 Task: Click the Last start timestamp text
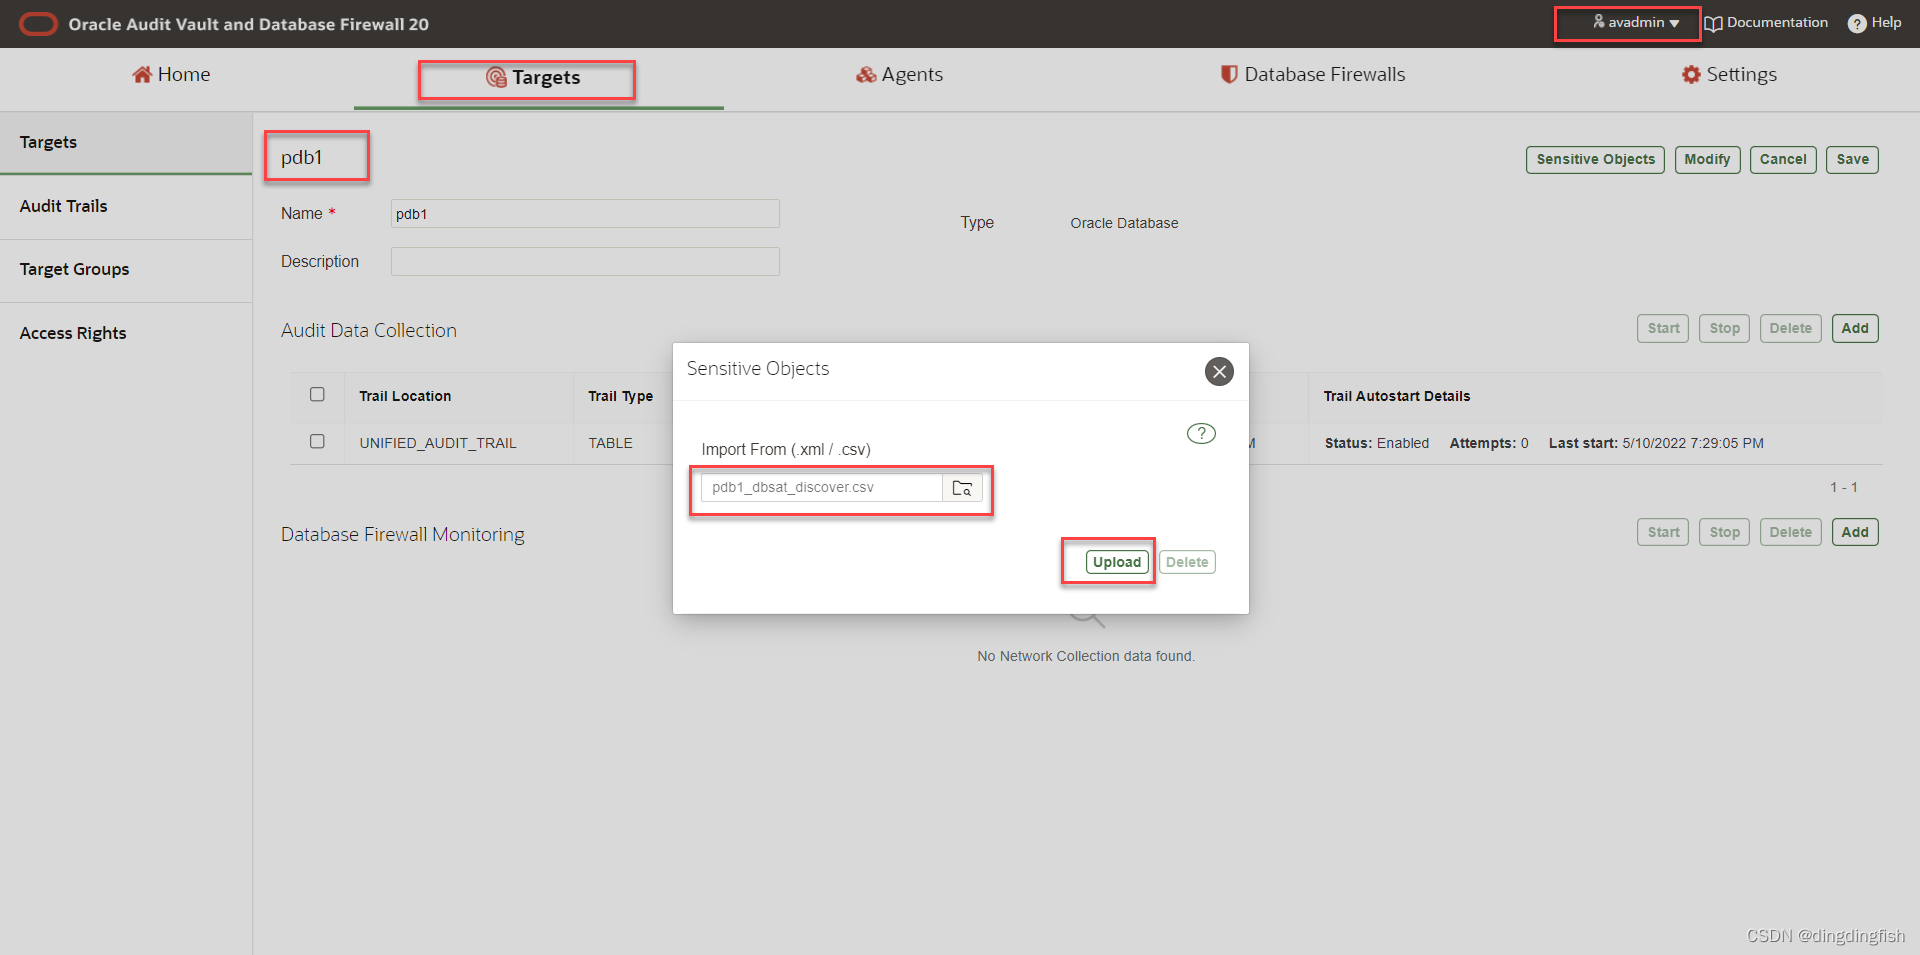[x=1656, y=444]
